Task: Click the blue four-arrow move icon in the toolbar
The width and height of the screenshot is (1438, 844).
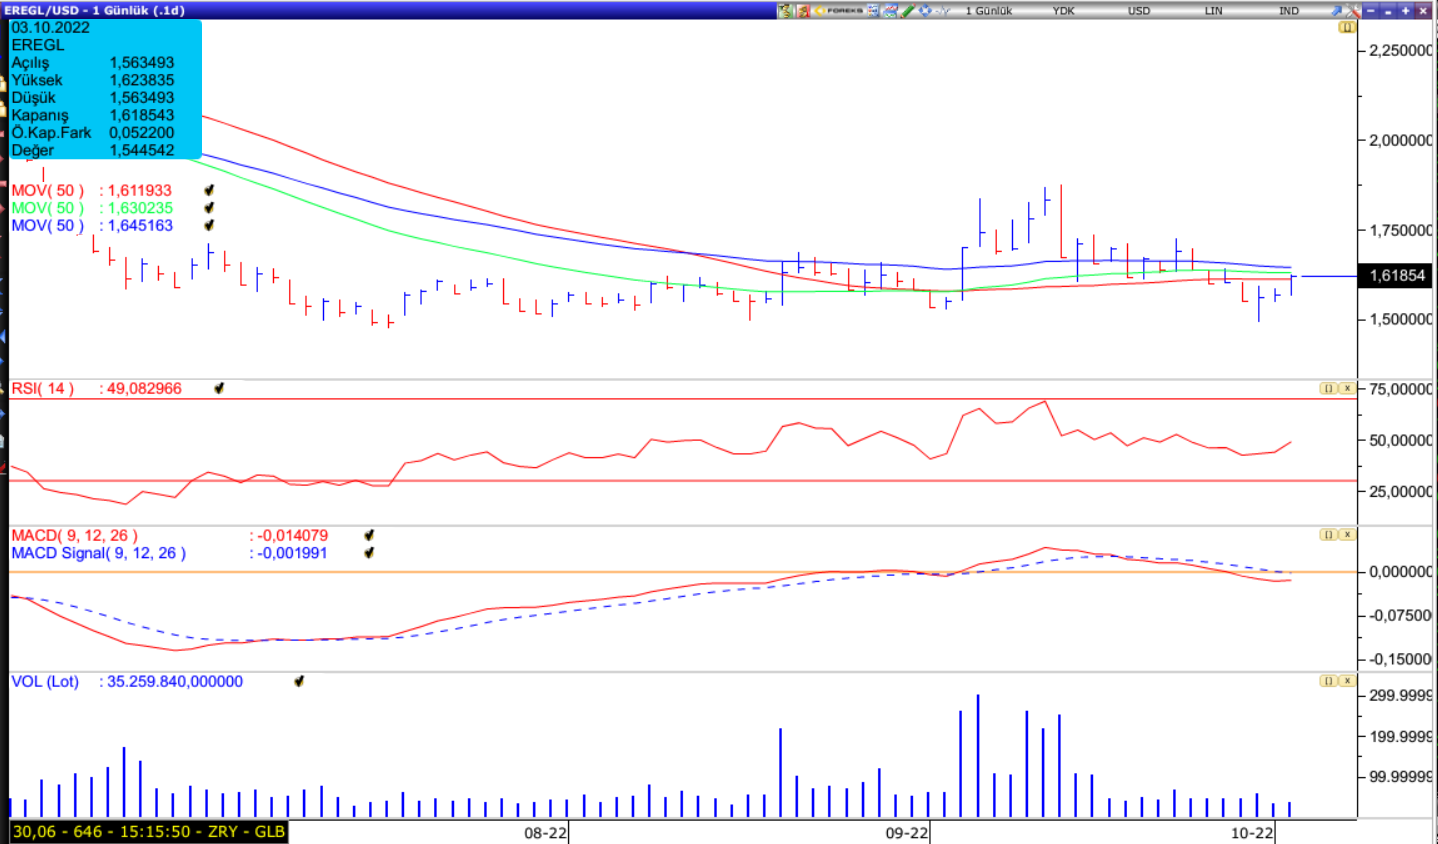Action: click(x=925, y=10)
